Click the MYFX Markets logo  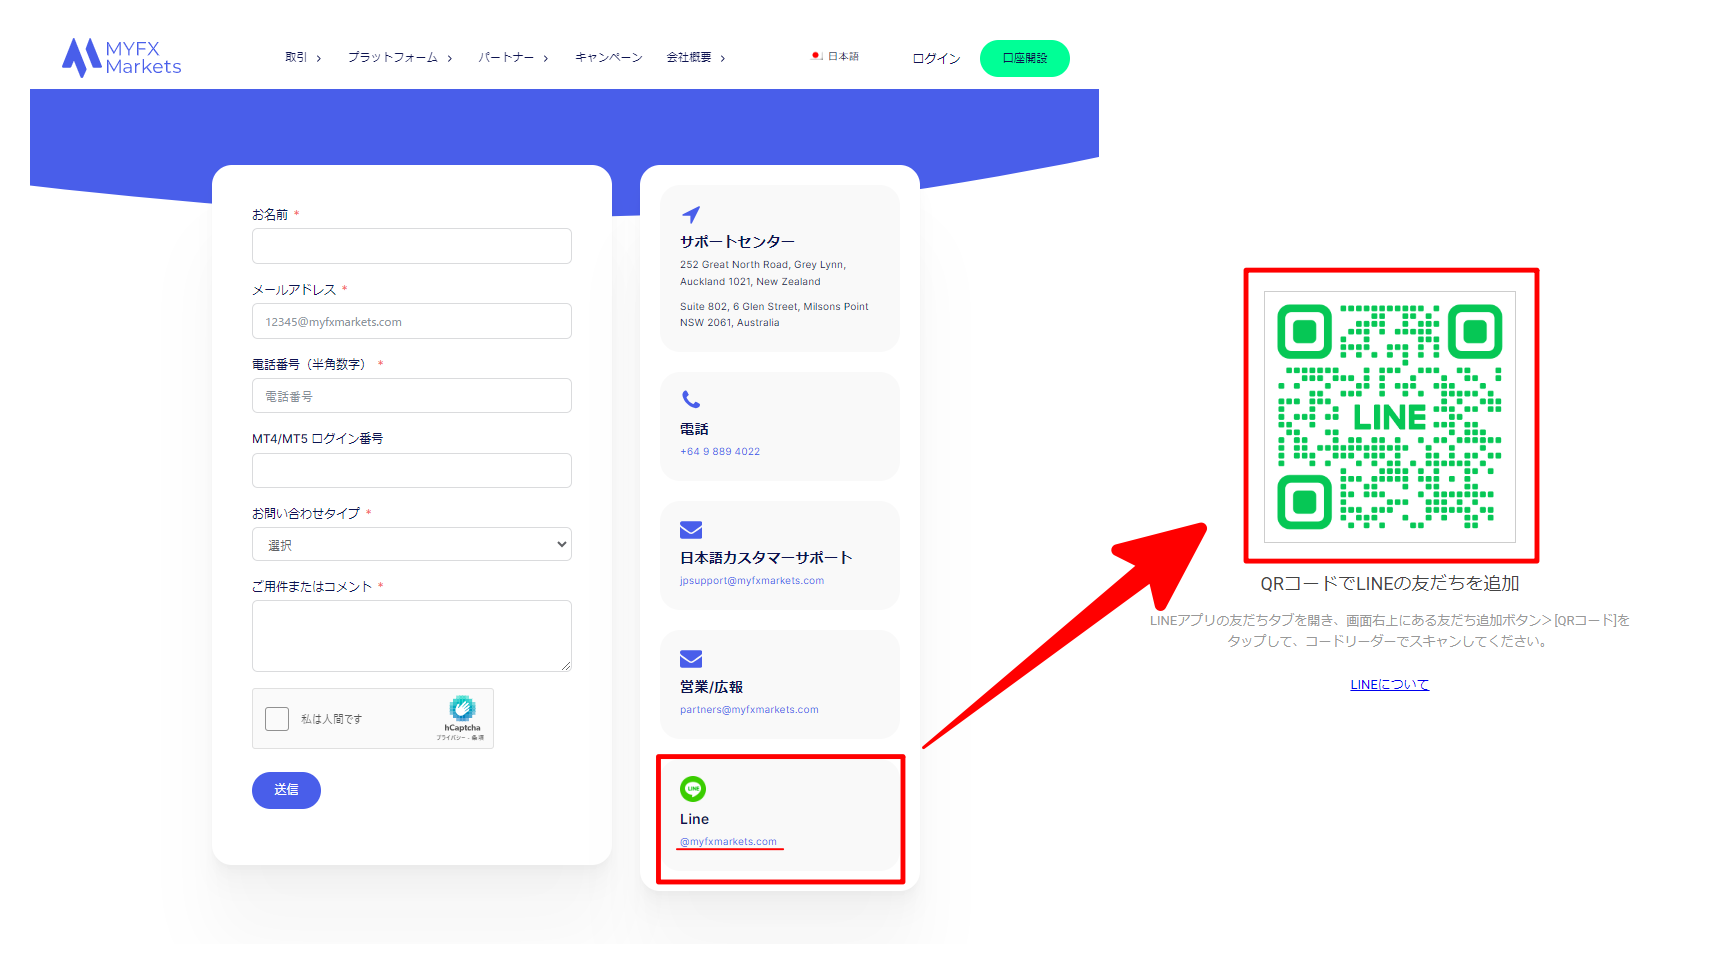(122, 58)
